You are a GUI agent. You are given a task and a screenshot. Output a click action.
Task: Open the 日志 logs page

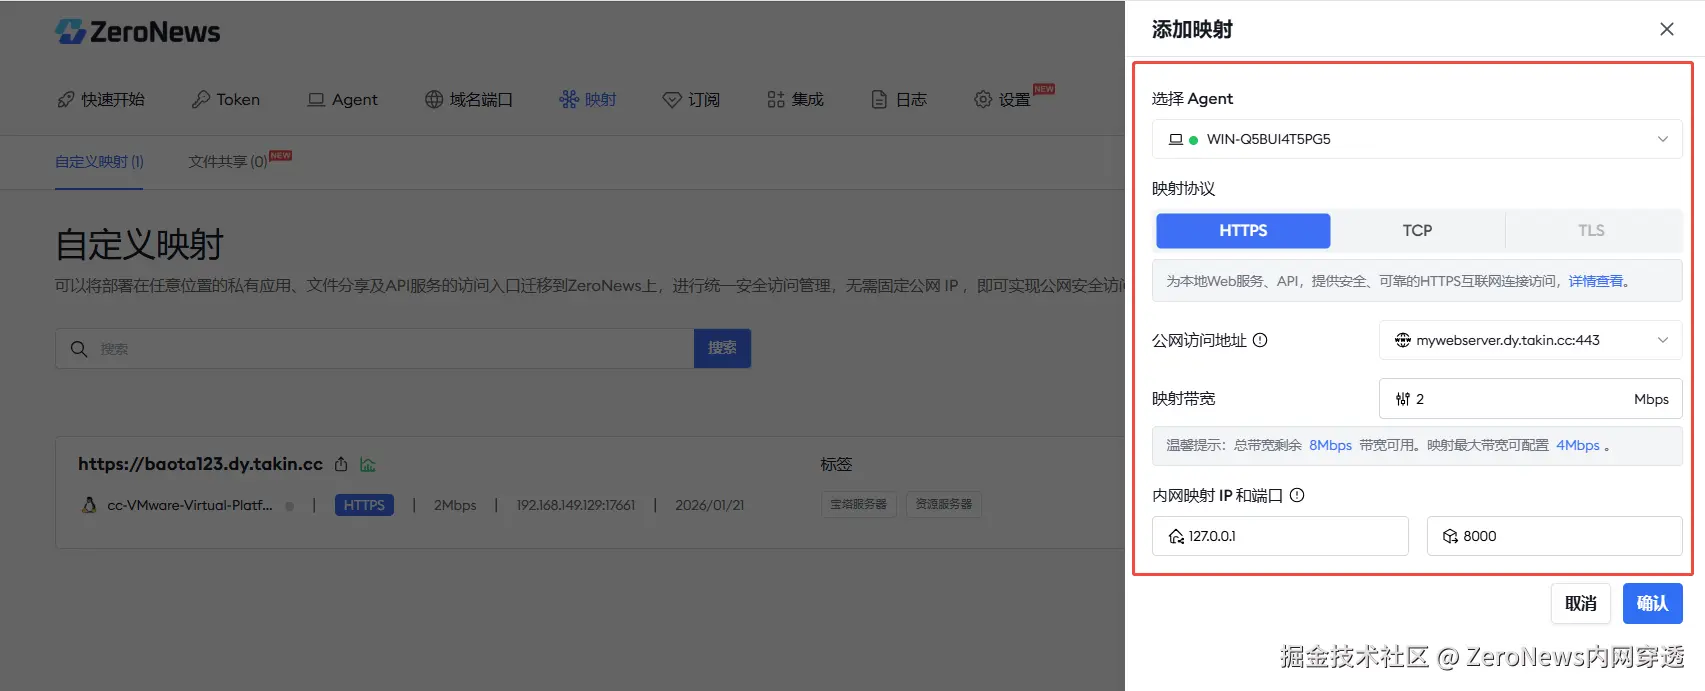click(x=899, y=99)
